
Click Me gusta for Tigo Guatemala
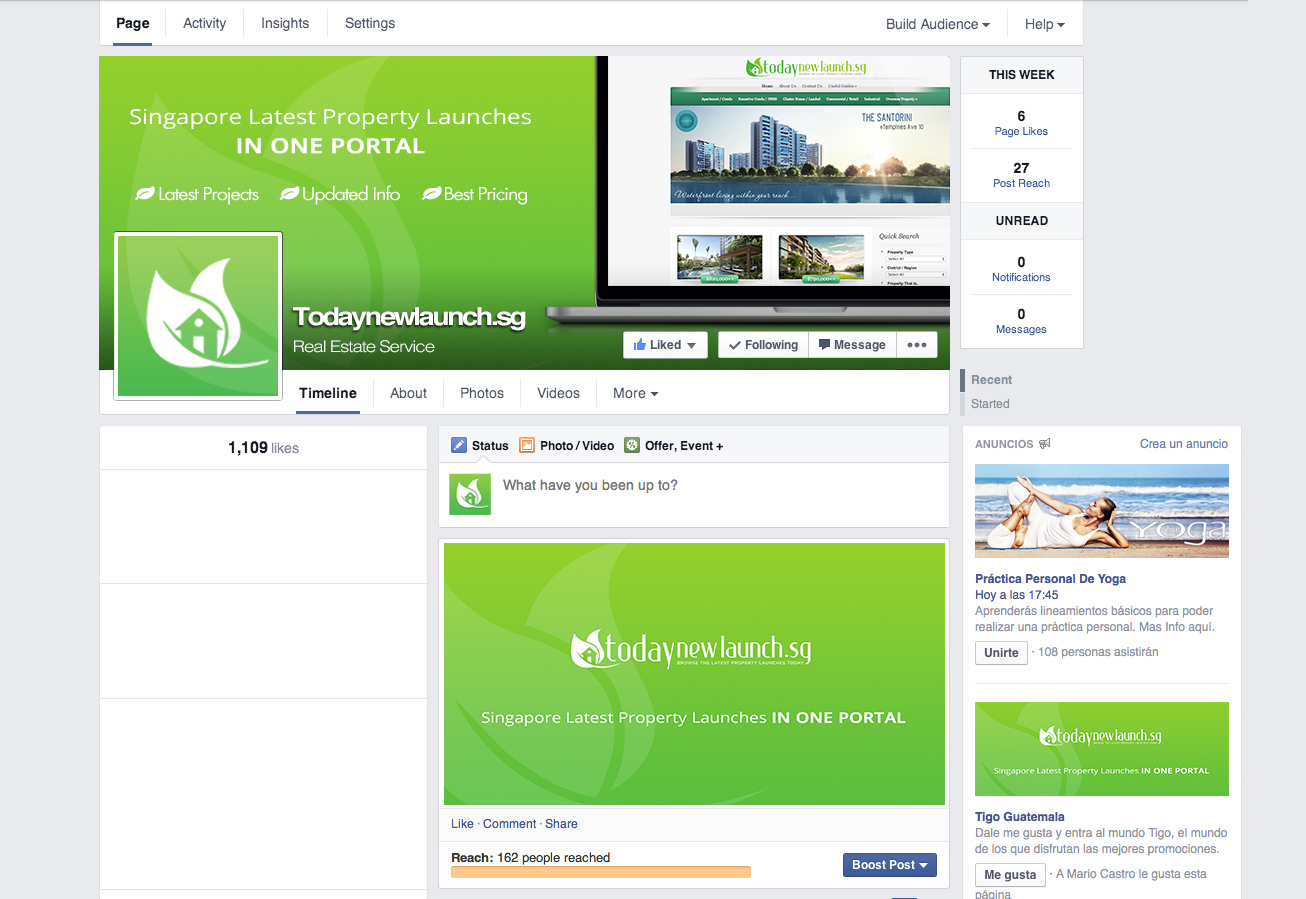(x=1010, y=875)
